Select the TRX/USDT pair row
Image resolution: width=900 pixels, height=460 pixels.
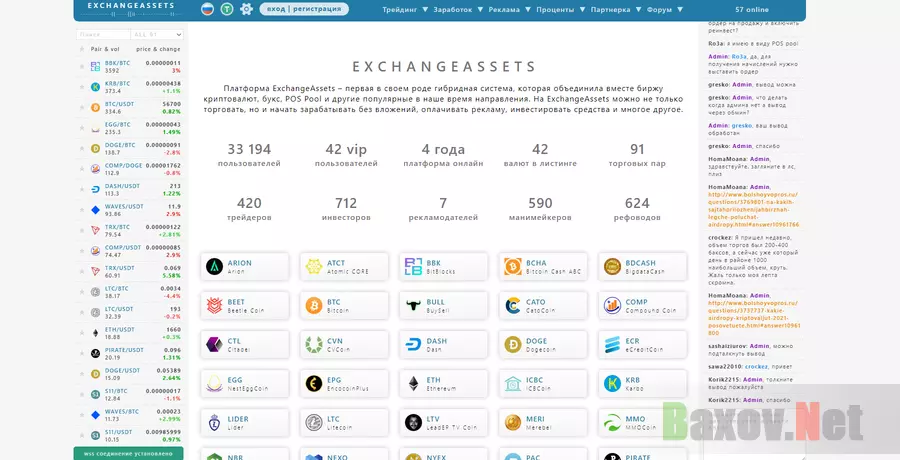(x=130, y=272)
